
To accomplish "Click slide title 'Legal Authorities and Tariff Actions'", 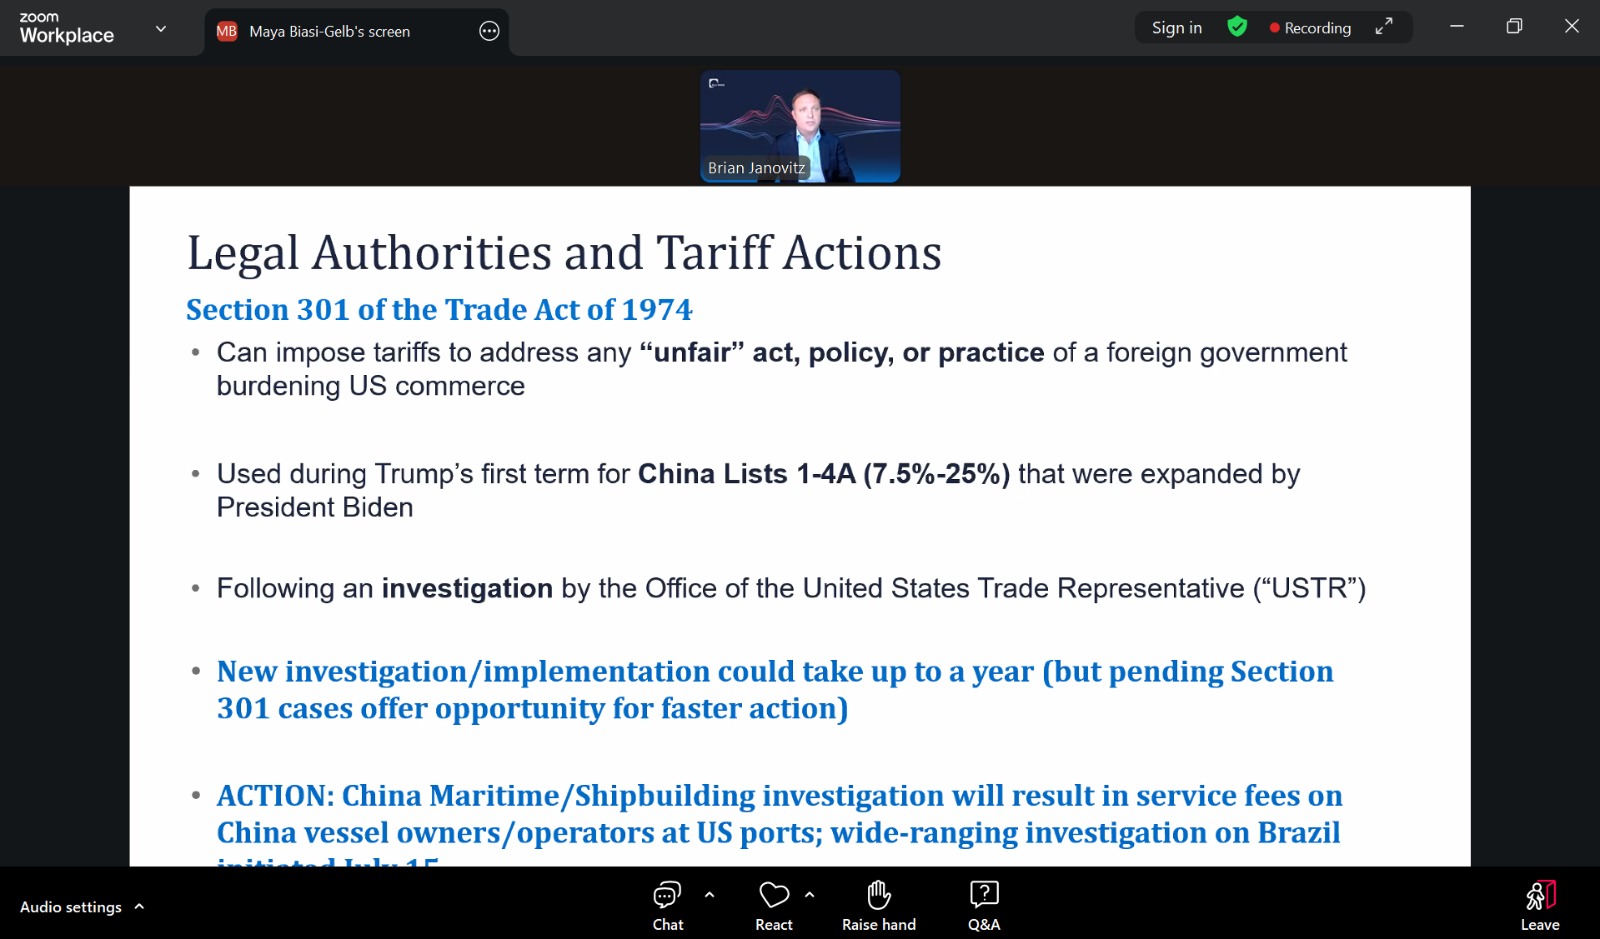I will click(x=564, y=253).
